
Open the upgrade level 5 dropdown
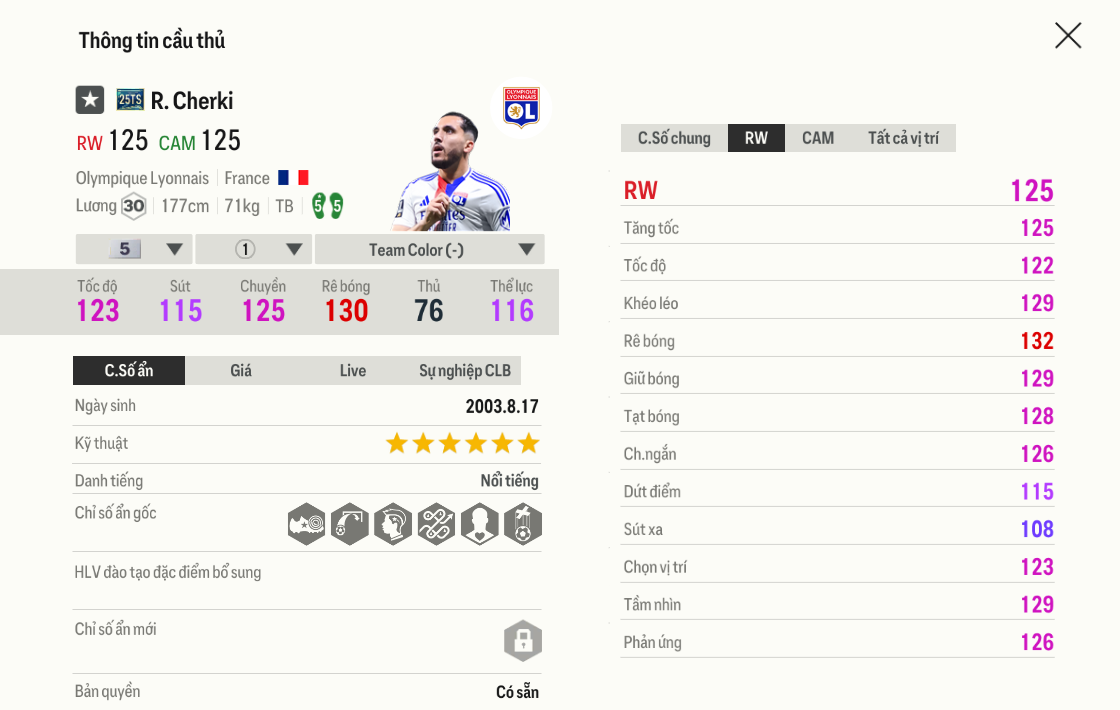click(x=134, y=250)
